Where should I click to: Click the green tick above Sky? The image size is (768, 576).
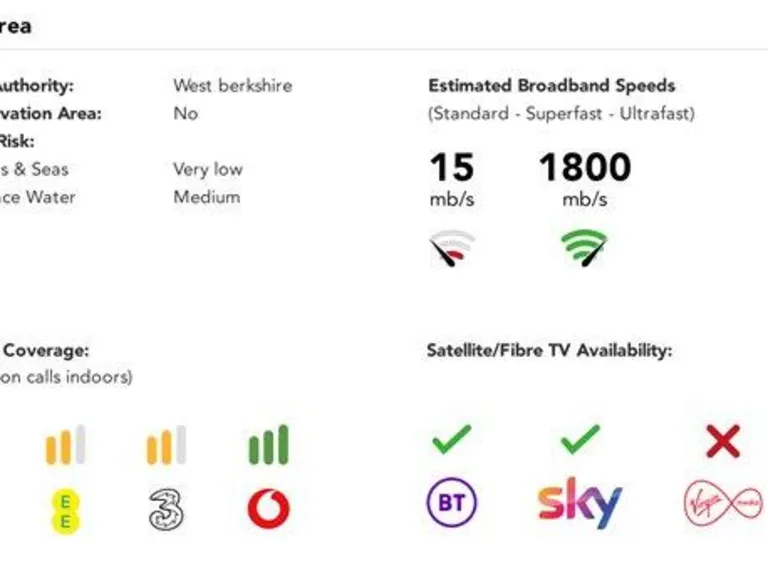(x=580, y=439)
